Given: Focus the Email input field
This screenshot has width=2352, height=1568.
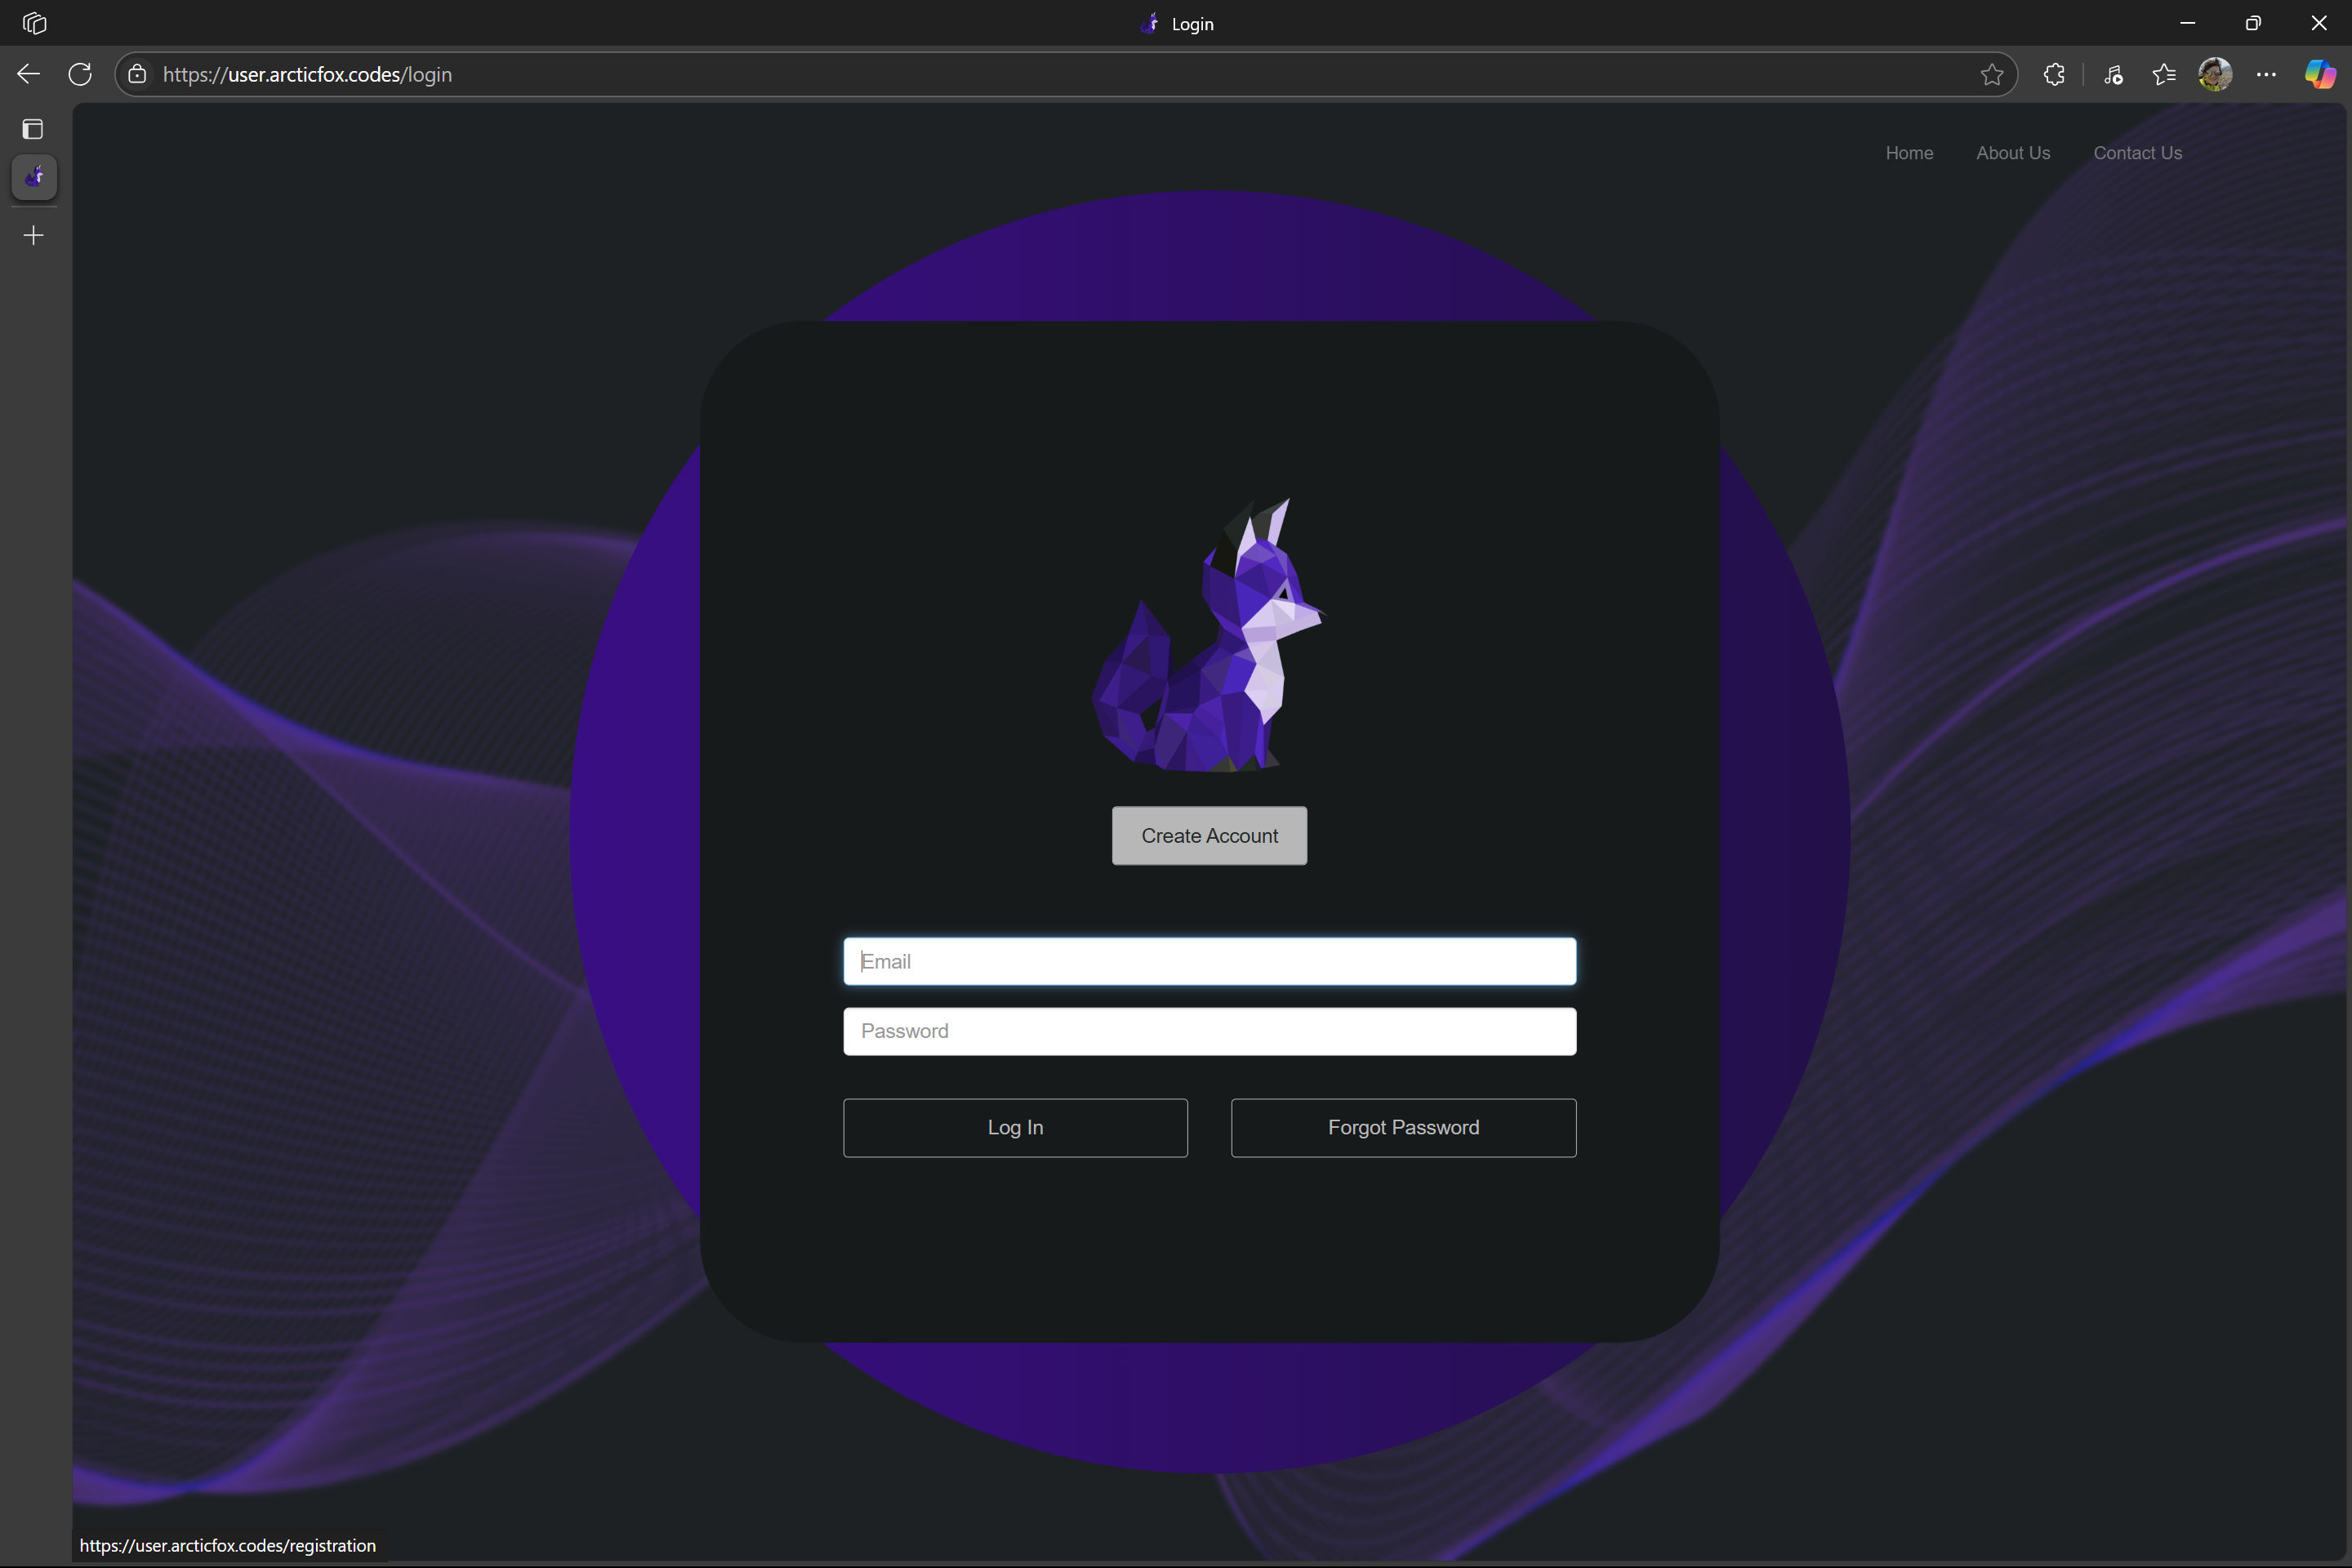Looking at the screenshot, I should coord(1209,961).
